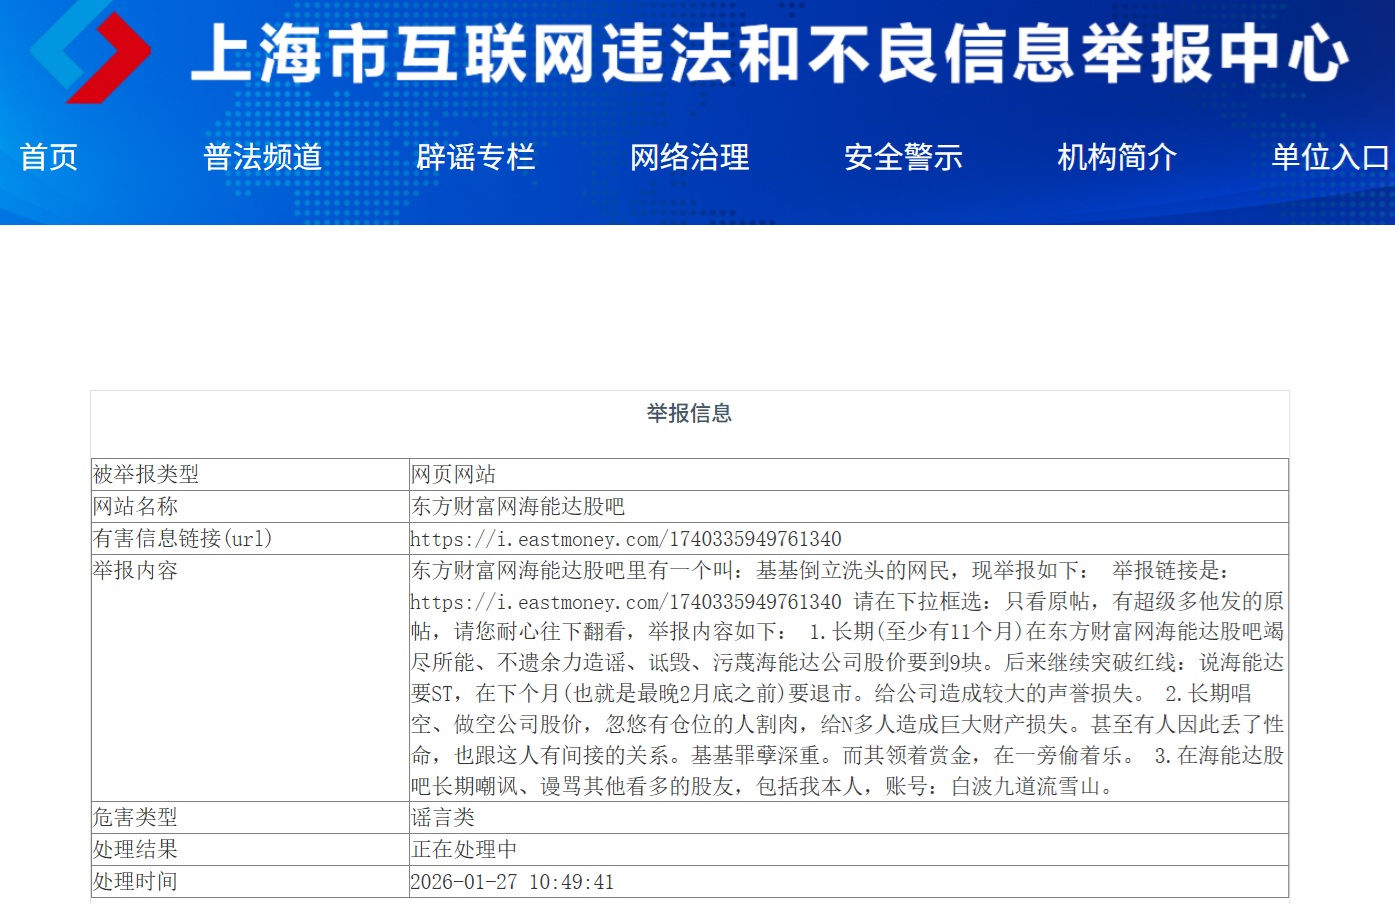Screen dimensions: 1395x904
Task: Click the 危害类型 label cell
Action: tap(250, 817)
